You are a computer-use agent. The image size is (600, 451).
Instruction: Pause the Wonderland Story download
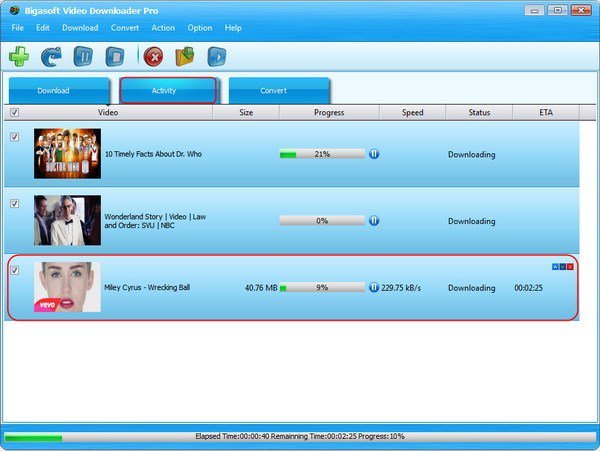(374, 221)
